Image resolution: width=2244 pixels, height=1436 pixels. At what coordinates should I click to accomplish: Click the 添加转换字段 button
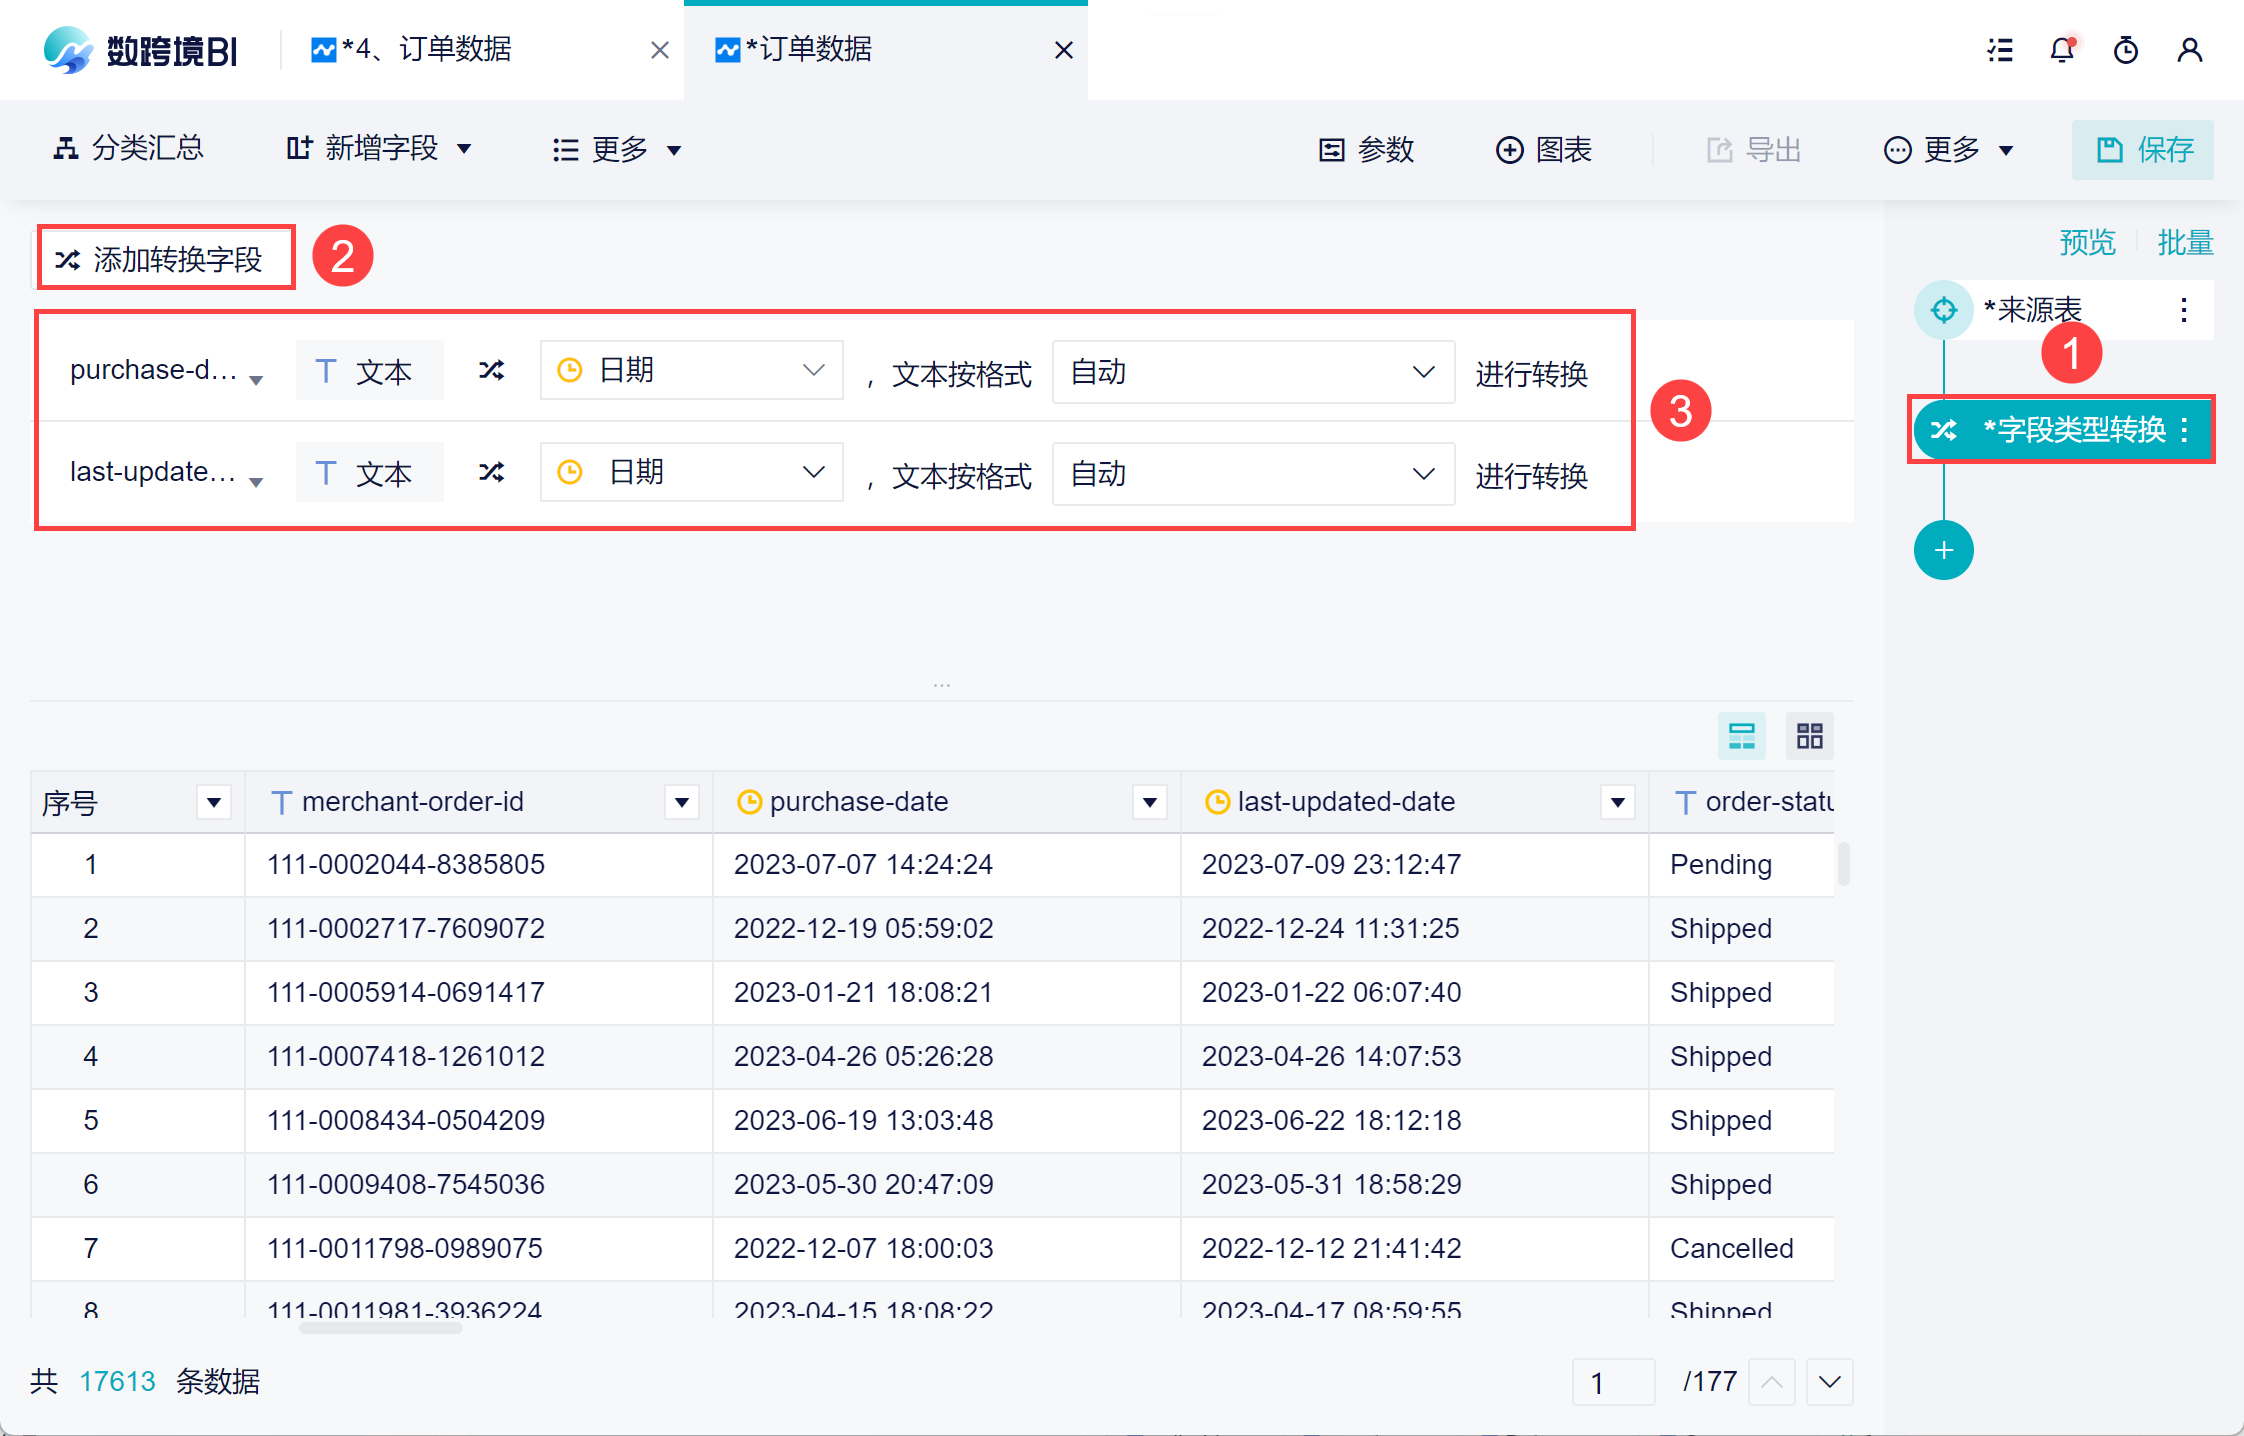[166, 259]
